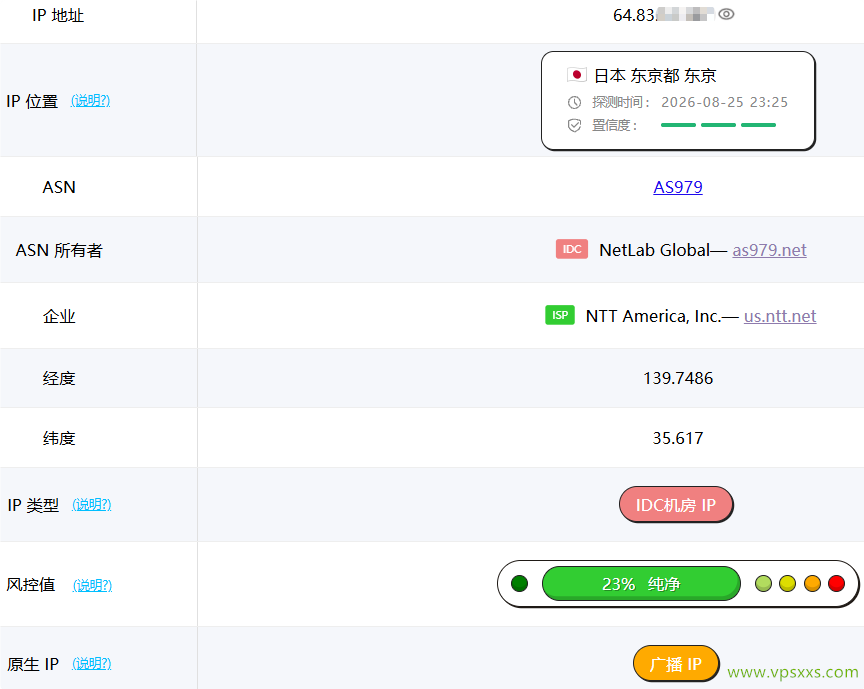Click the longitude value 139.7486
The height and width of the screenshot is (689, 864).
click(x=678, y=378)
